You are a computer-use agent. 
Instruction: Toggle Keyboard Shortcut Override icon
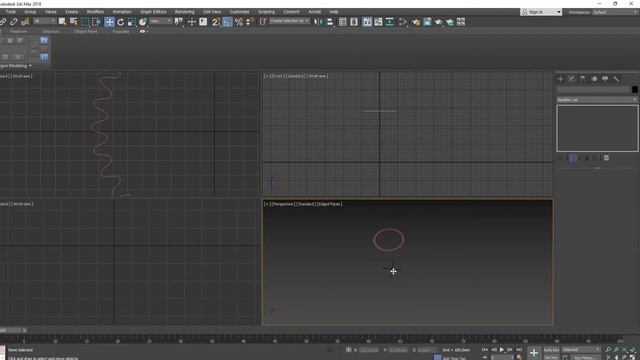click(203, 22)
